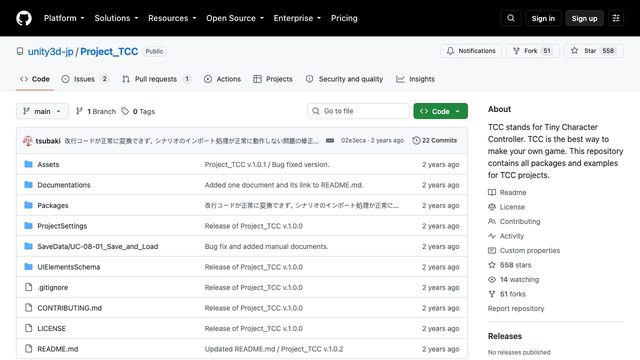Expand the Enterprise menu

coord(297,18)
